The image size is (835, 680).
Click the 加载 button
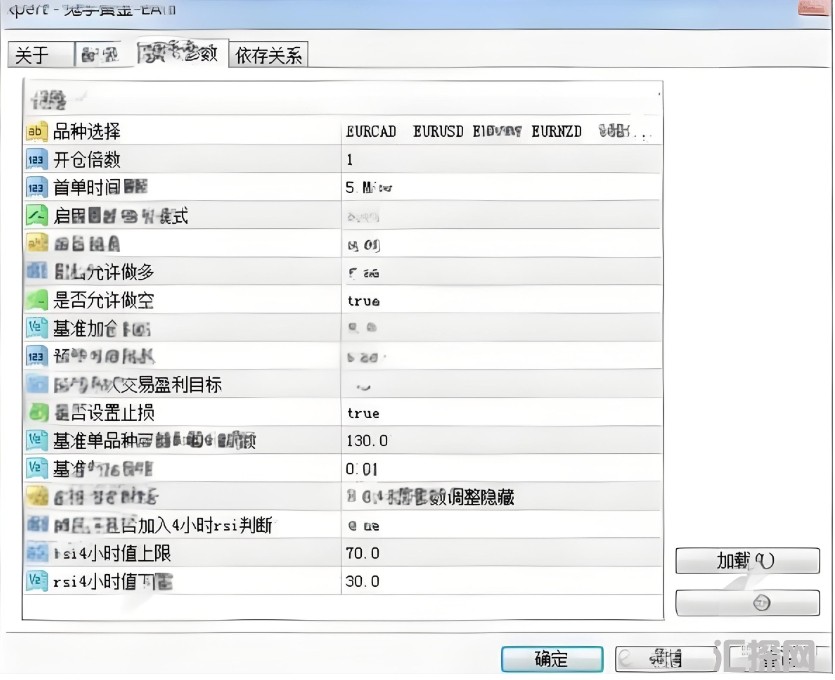pyautogui.click(x=747, y=561)
